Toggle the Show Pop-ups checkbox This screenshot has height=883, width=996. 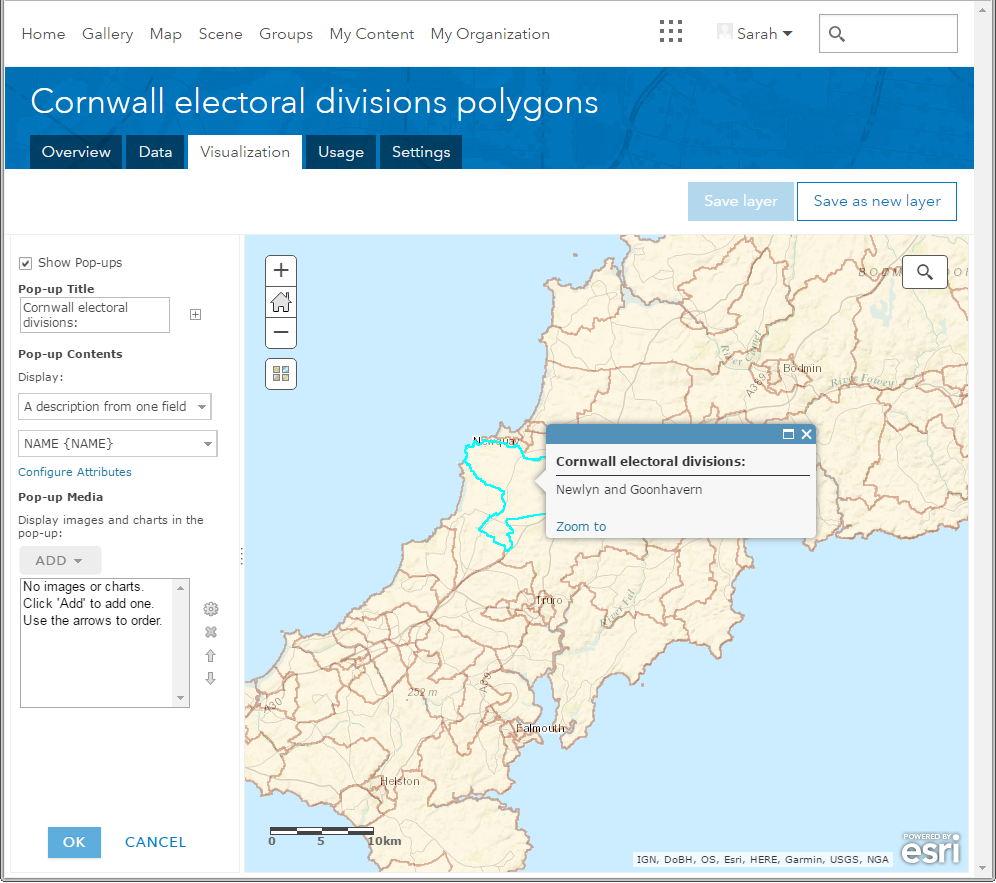coord(25,263)
